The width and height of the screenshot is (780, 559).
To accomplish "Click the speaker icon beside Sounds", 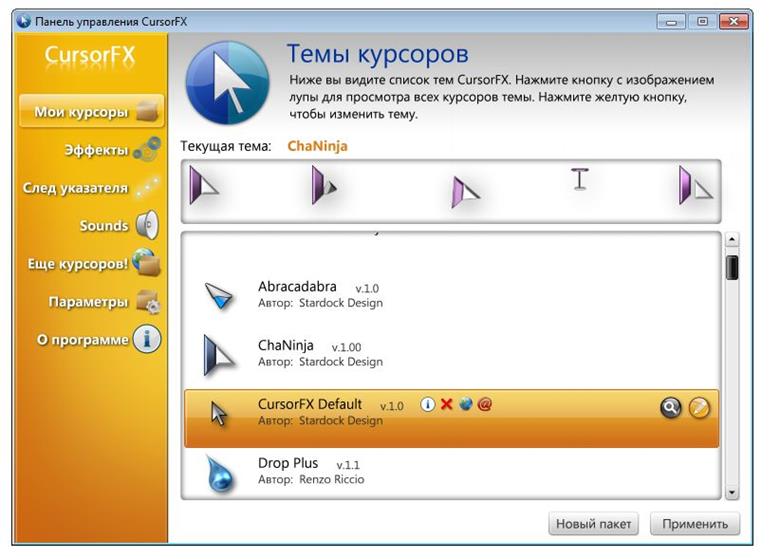I will (147, 225).
